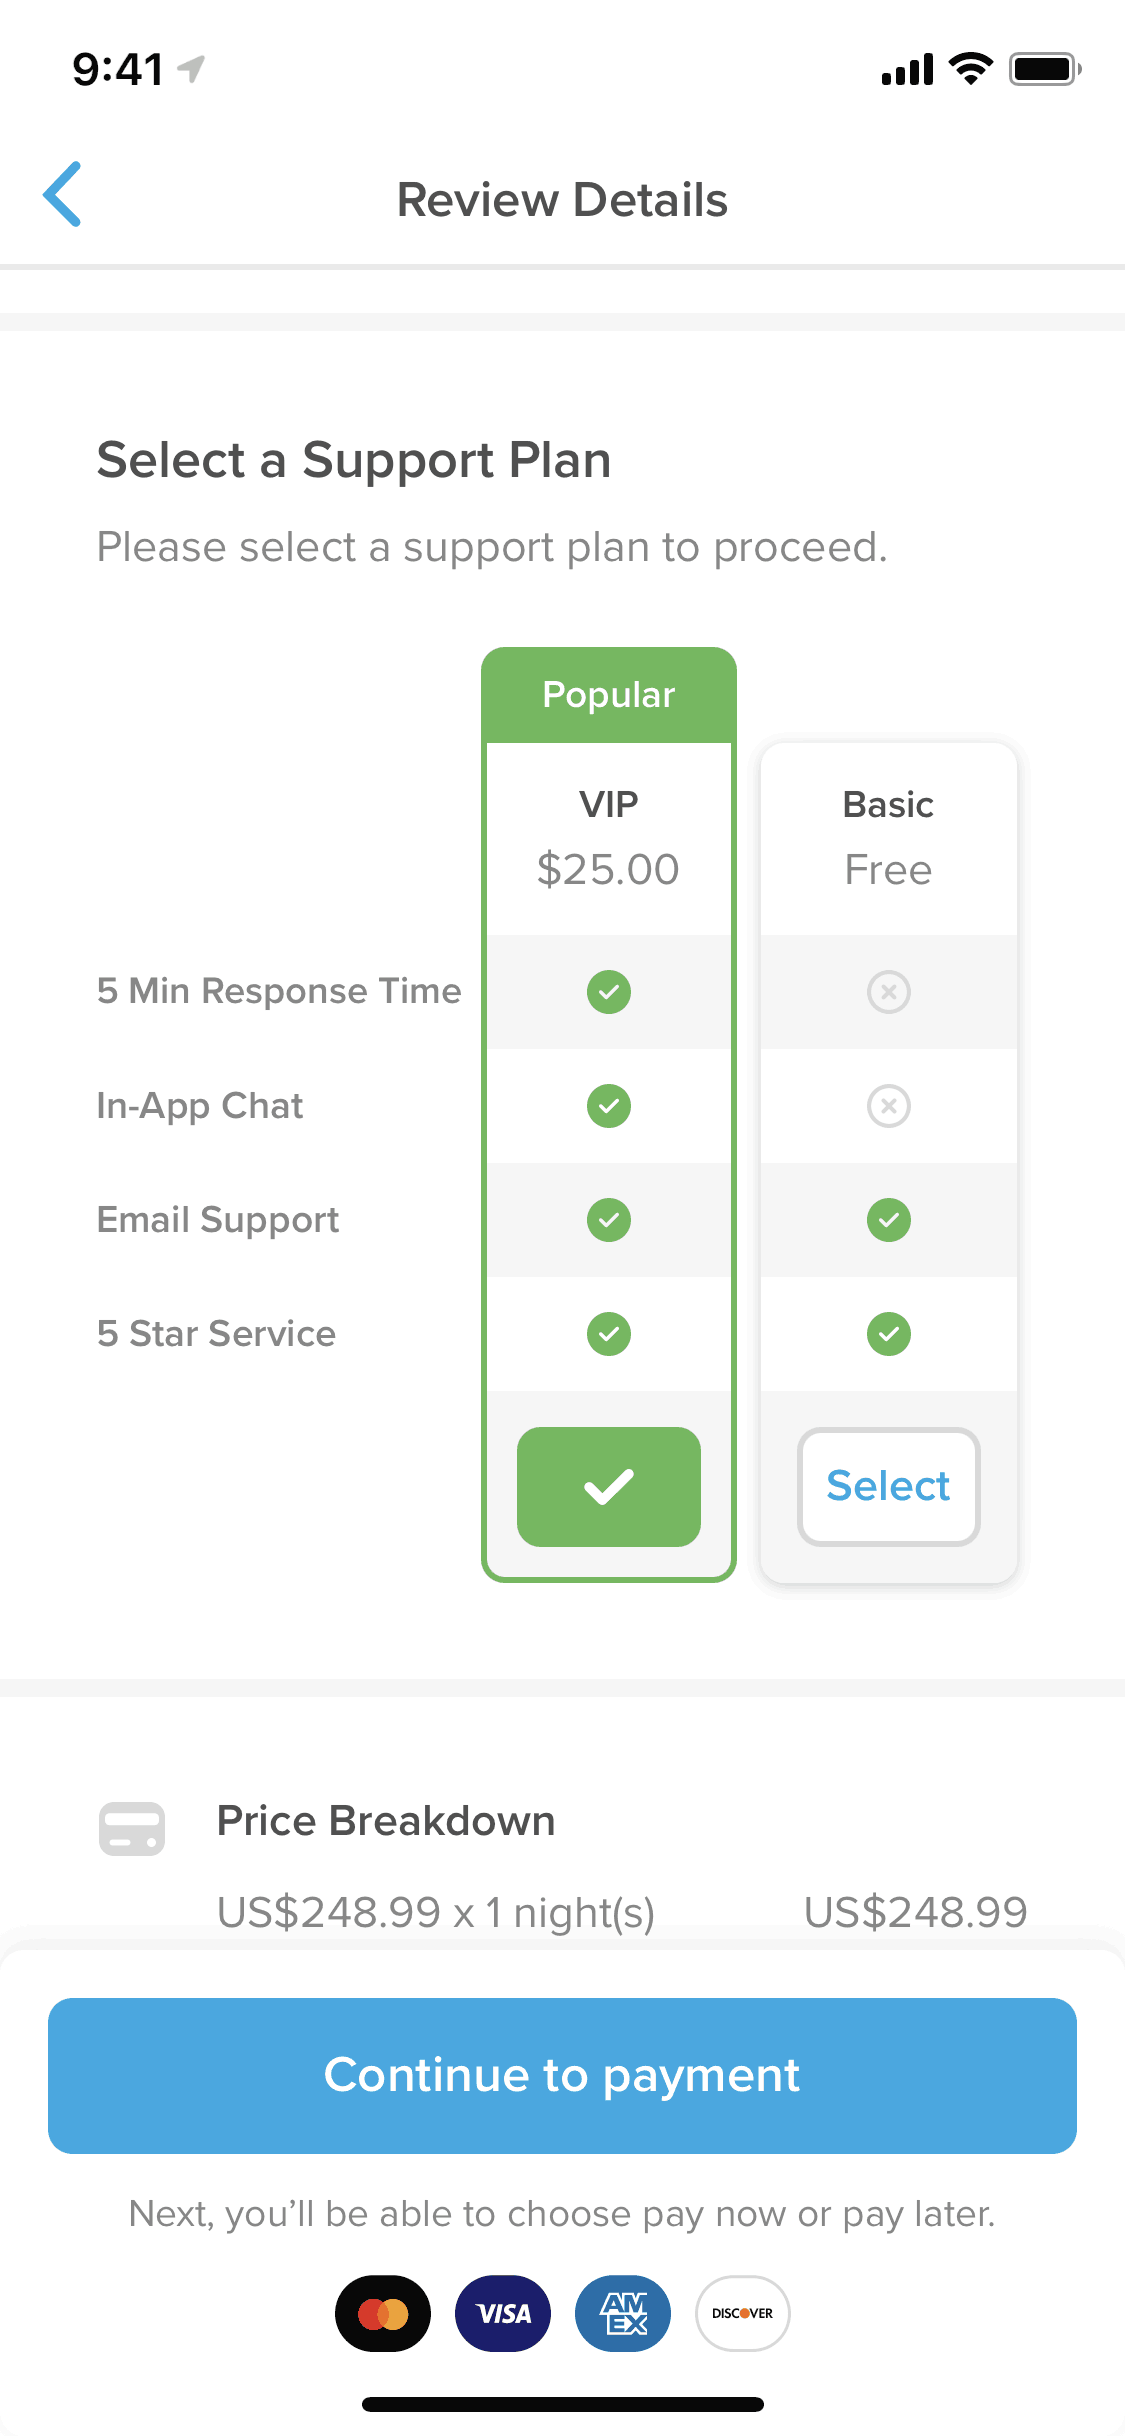Select the Basic support plan
Viewport: 1125px width, 2436px height.
point(888,1487)
